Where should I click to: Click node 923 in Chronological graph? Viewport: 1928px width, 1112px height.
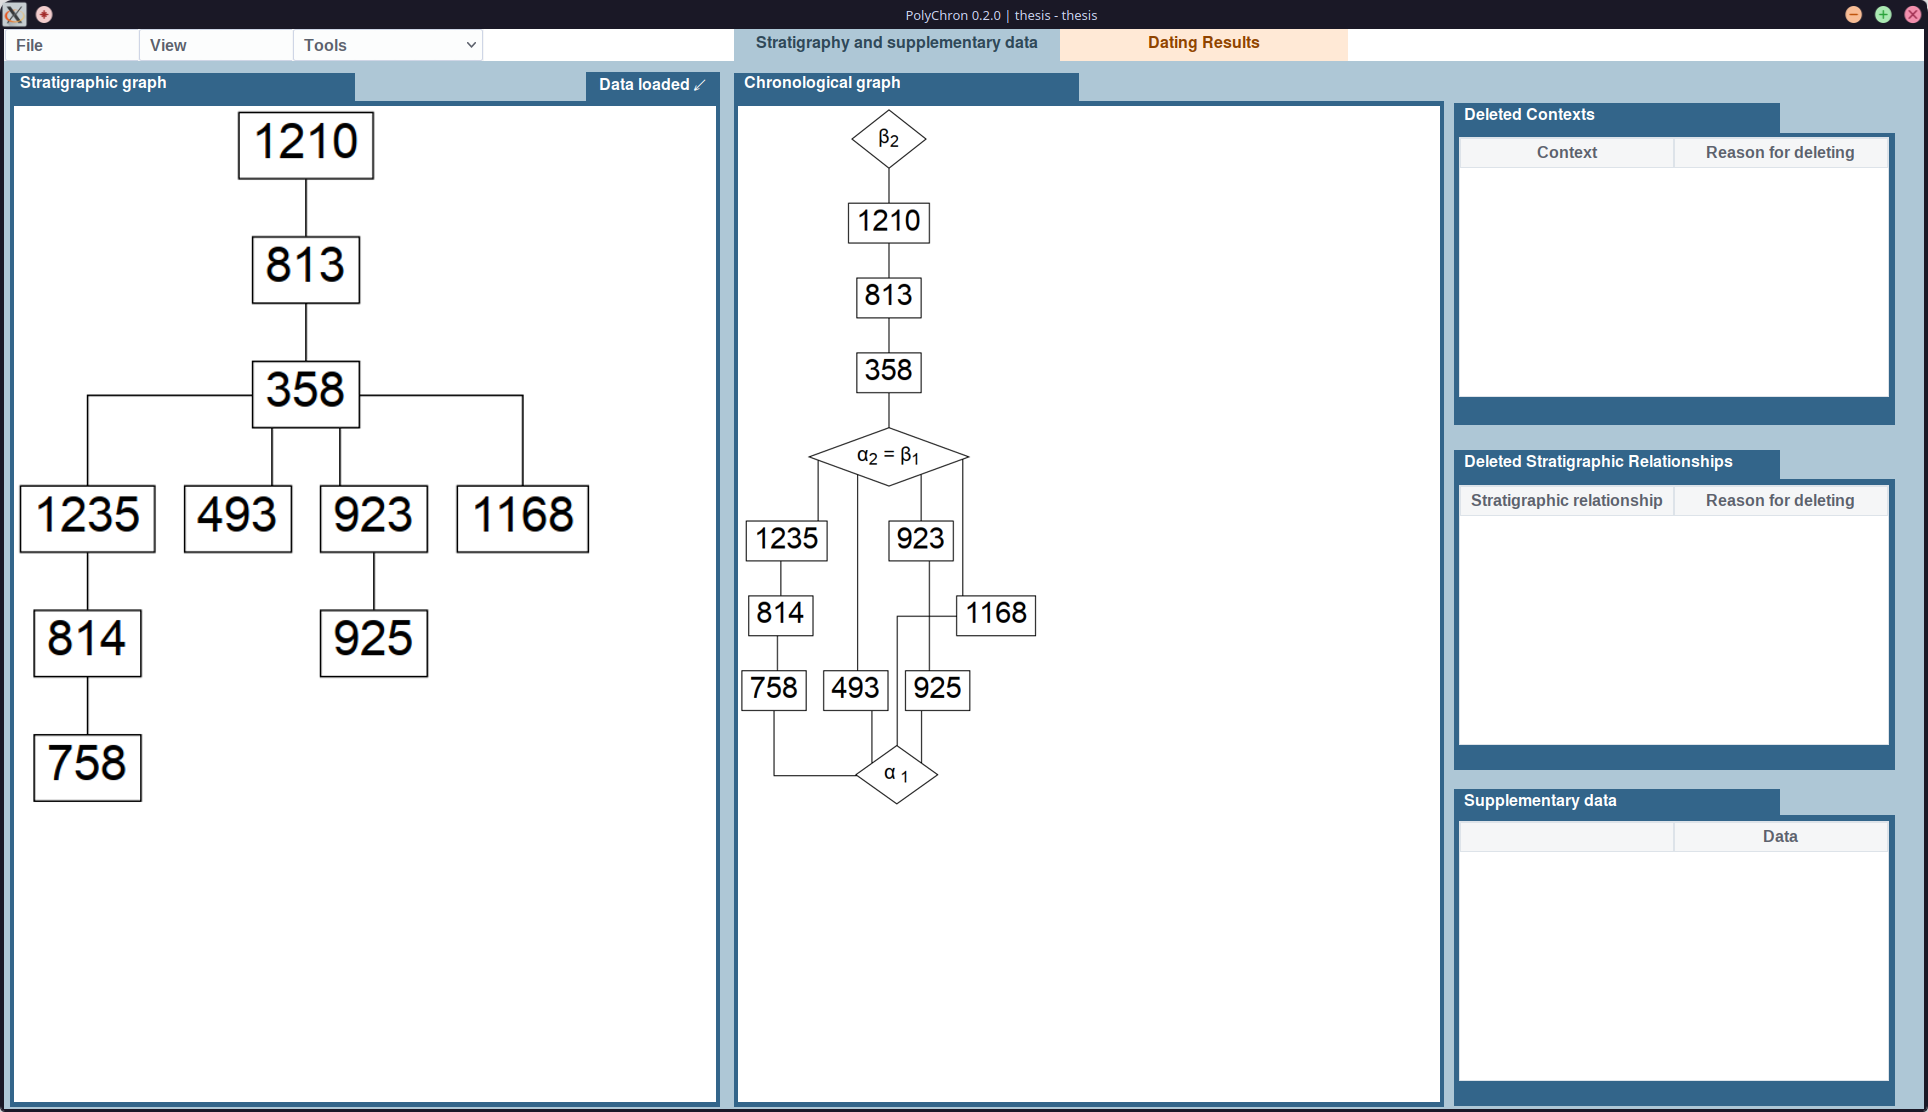pyautogui.click(x=921, y=540)
